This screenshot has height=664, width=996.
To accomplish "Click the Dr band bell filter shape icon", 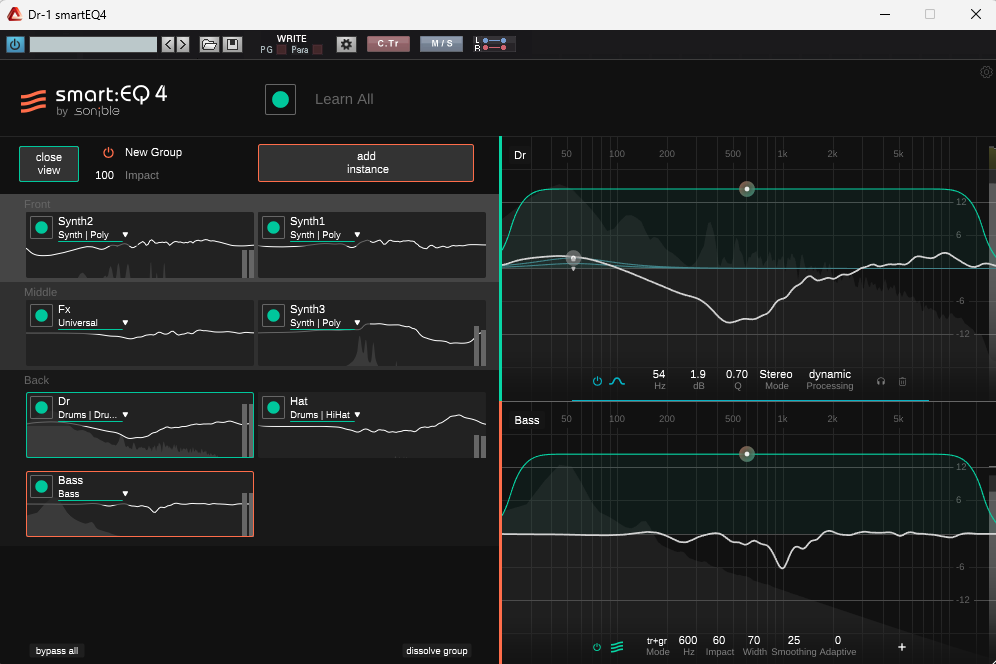I will [617, 381].
